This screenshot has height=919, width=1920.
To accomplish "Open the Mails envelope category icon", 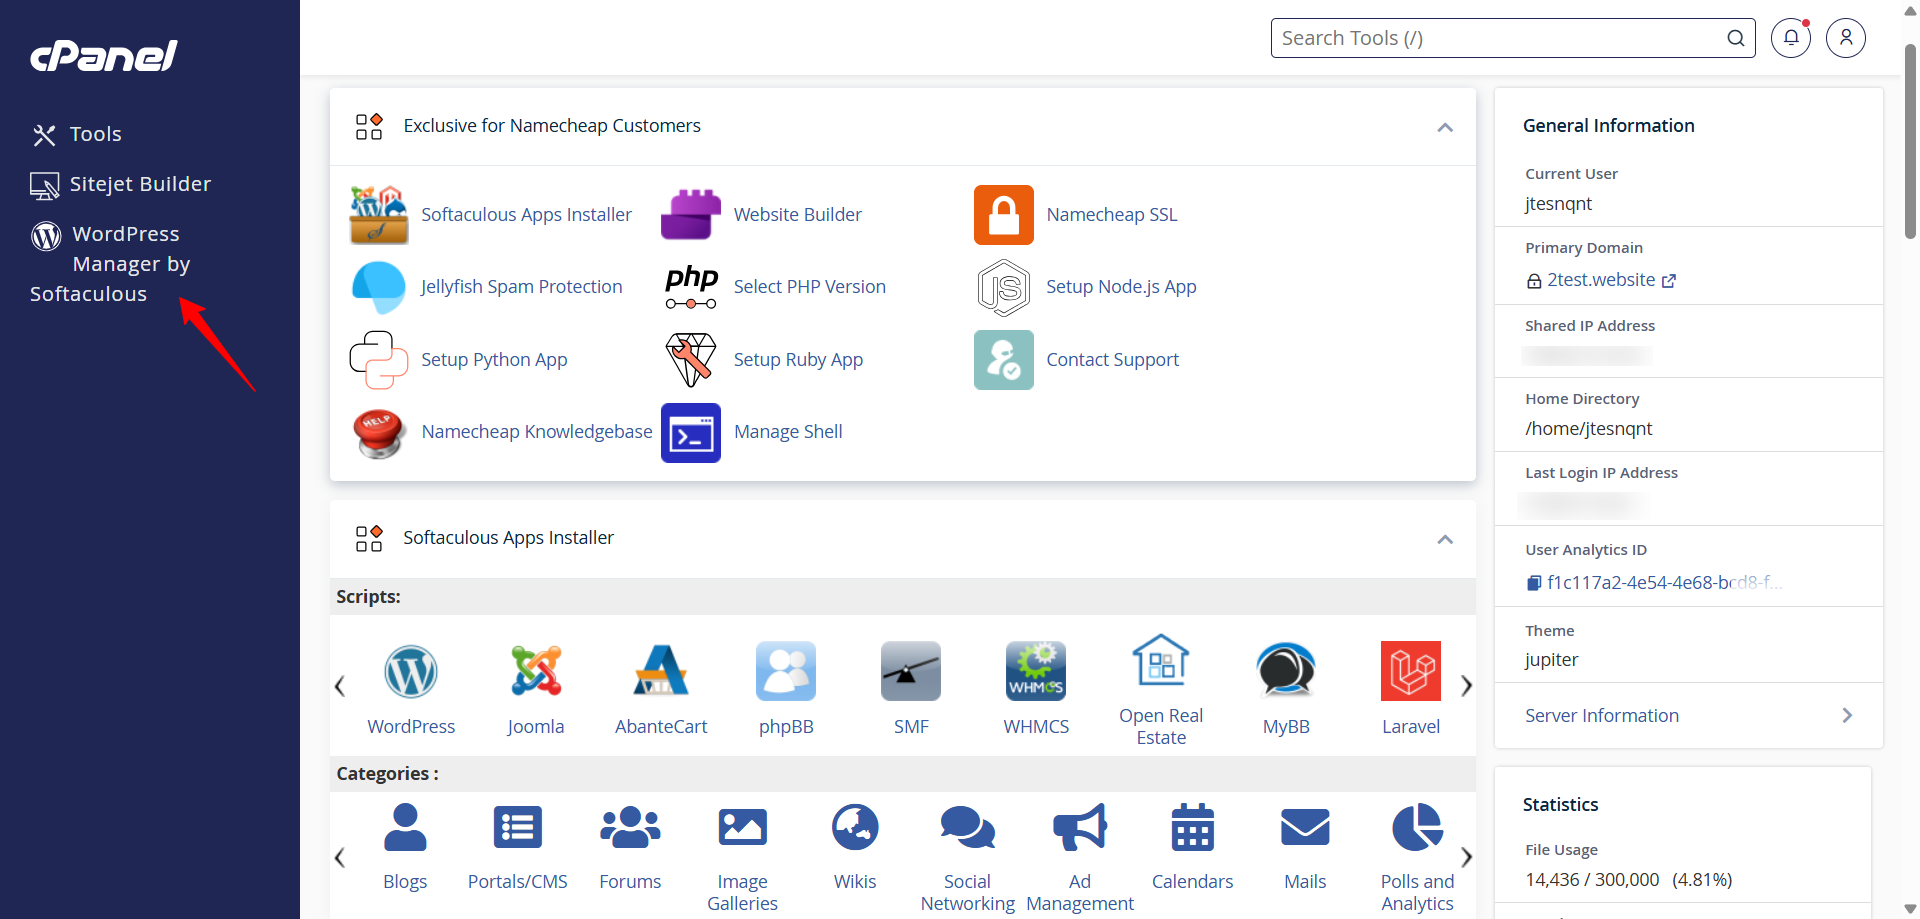I will point(1305,828).
